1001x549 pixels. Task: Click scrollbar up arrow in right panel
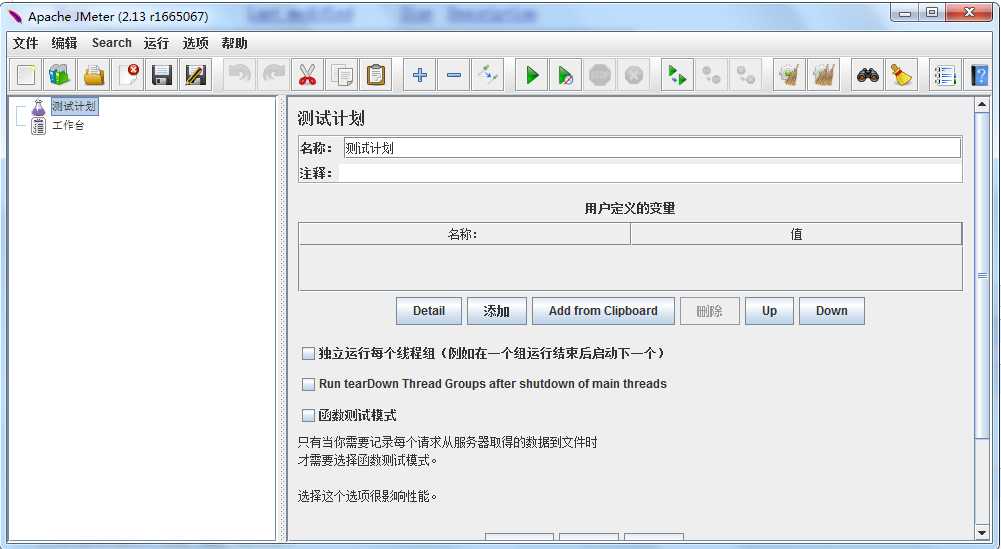coord(982,104)
